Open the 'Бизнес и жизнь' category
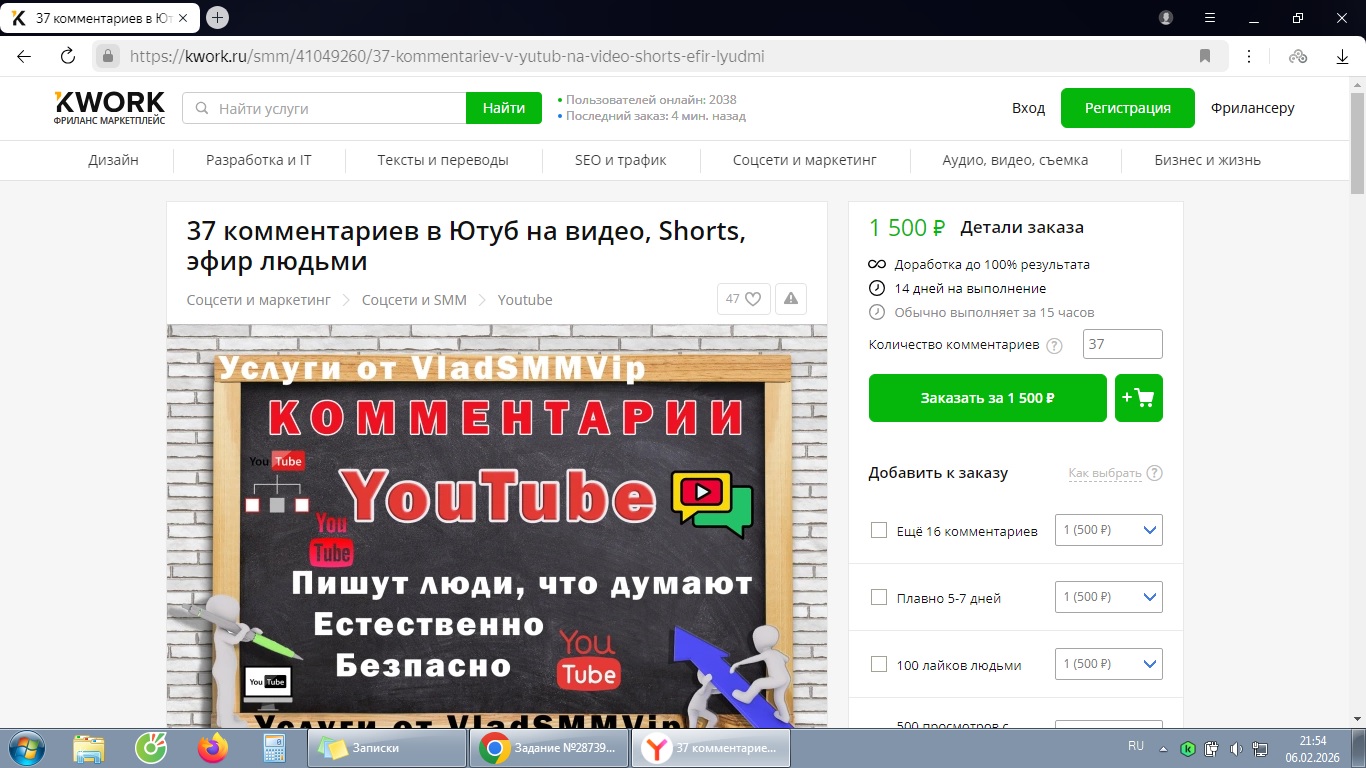This screenshot has height=768, width=1366. tap(1207, 160)
